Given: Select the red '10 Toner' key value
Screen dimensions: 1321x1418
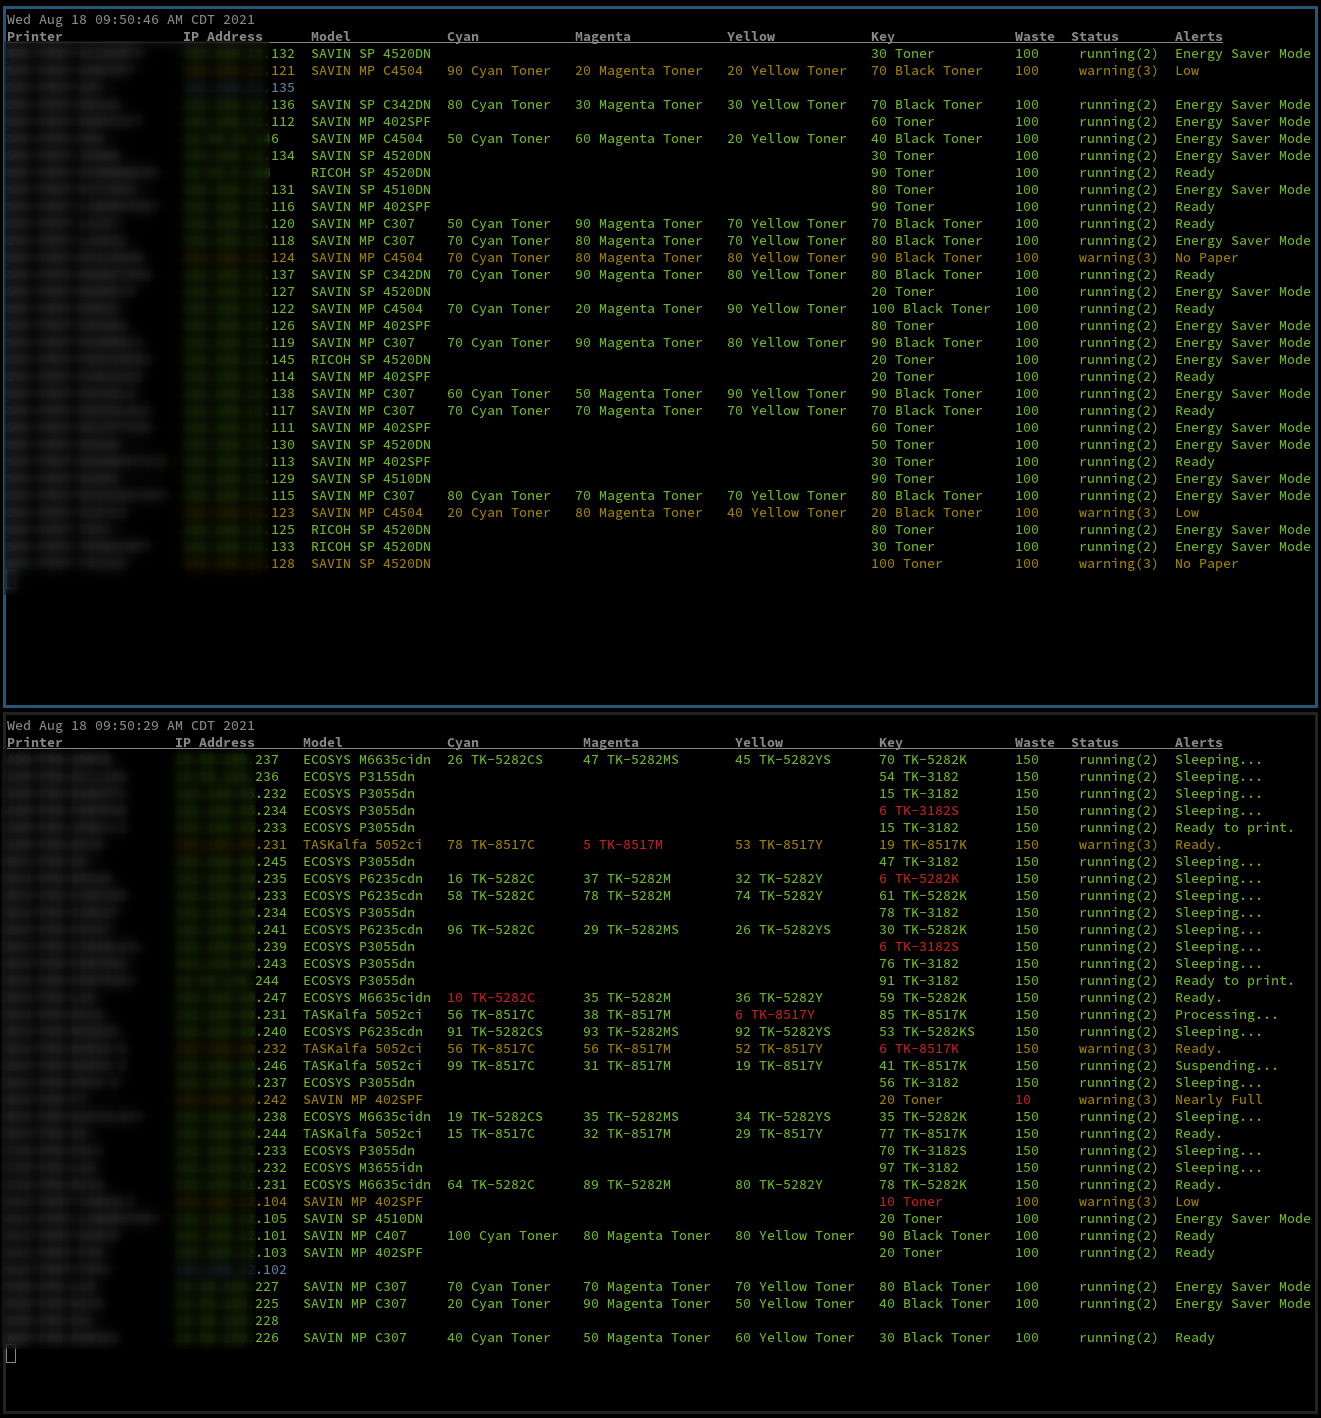Looking at the screenshot, I should click(x=911, y=1202).
